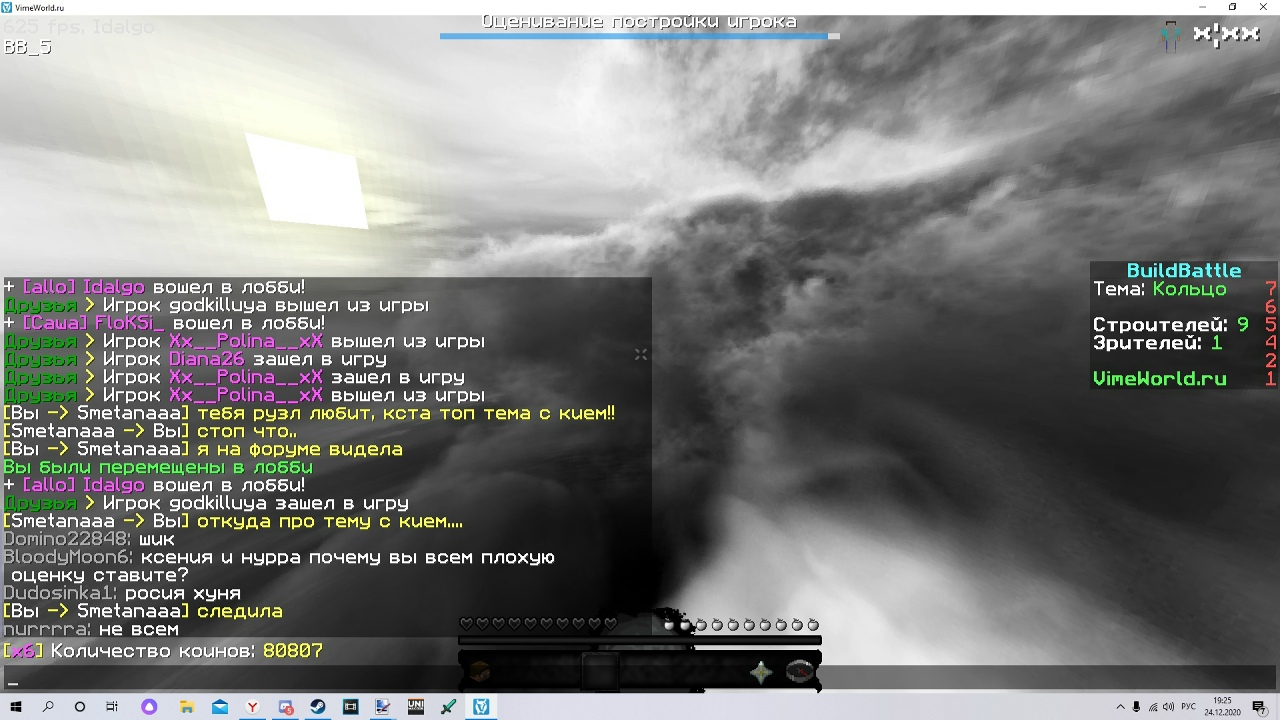
Task: Switch to the VimeWorld taskbar window
Action: pyautogui.click(x=481, y=707)
